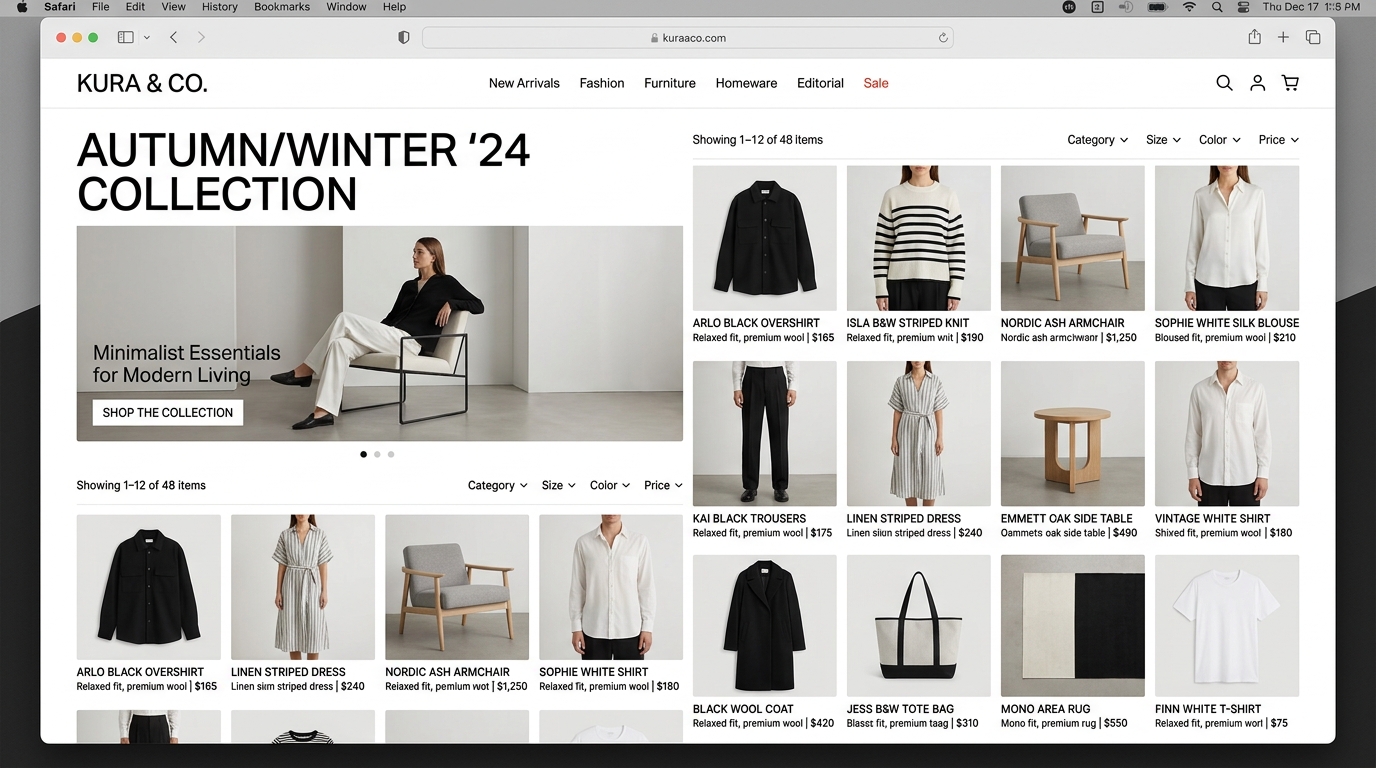Click the date and time in menu bar
Image resolution: width=1376 pixels, height=768 pixels.
pyautogui.click(x=1311, y=7)
